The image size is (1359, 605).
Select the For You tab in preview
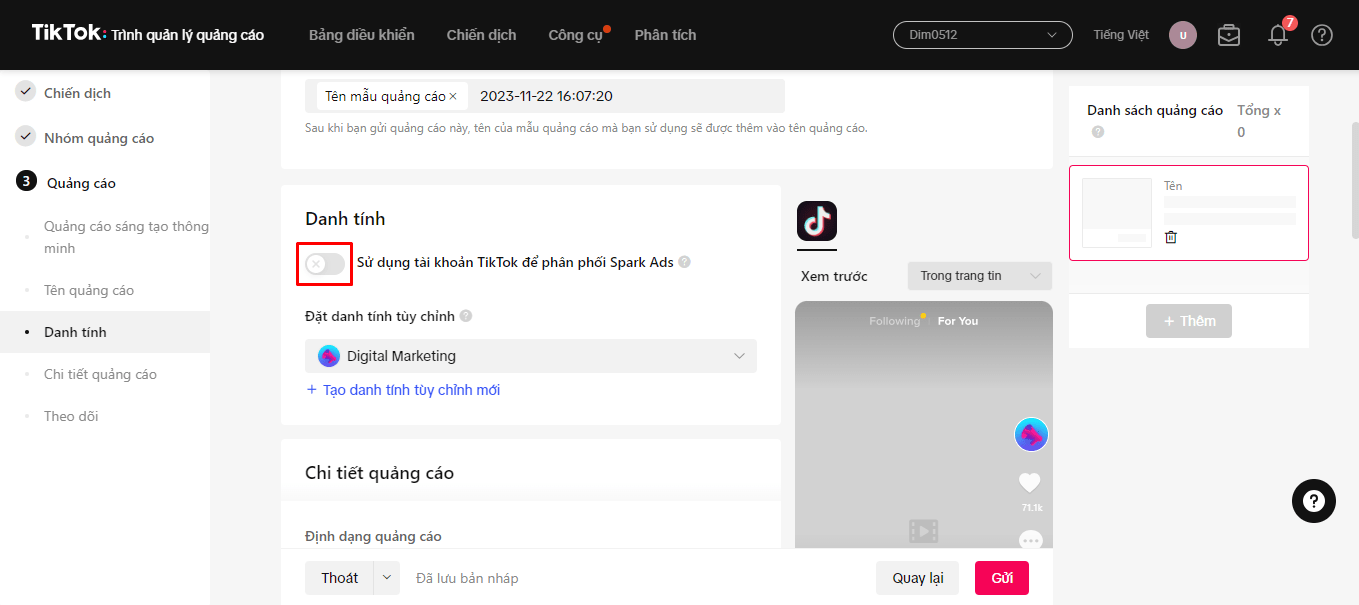click(x=958, y=321)
